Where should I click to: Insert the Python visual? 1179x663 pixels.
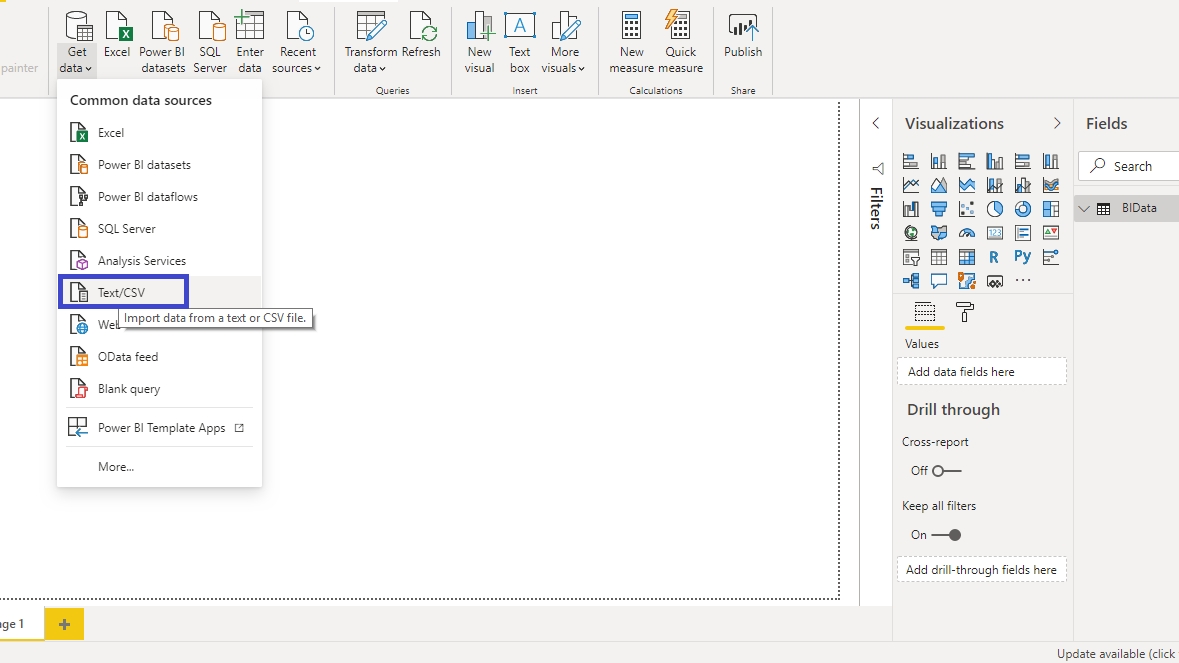(1022, 257)
